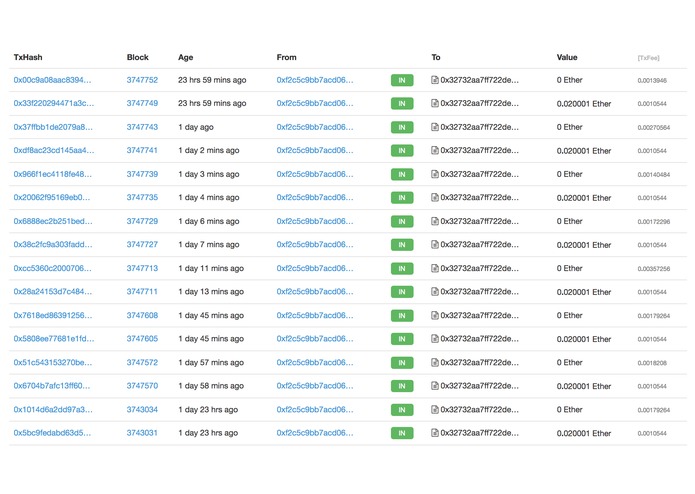Select age text '1 day 57 mins ago'

tap(211, 362)
